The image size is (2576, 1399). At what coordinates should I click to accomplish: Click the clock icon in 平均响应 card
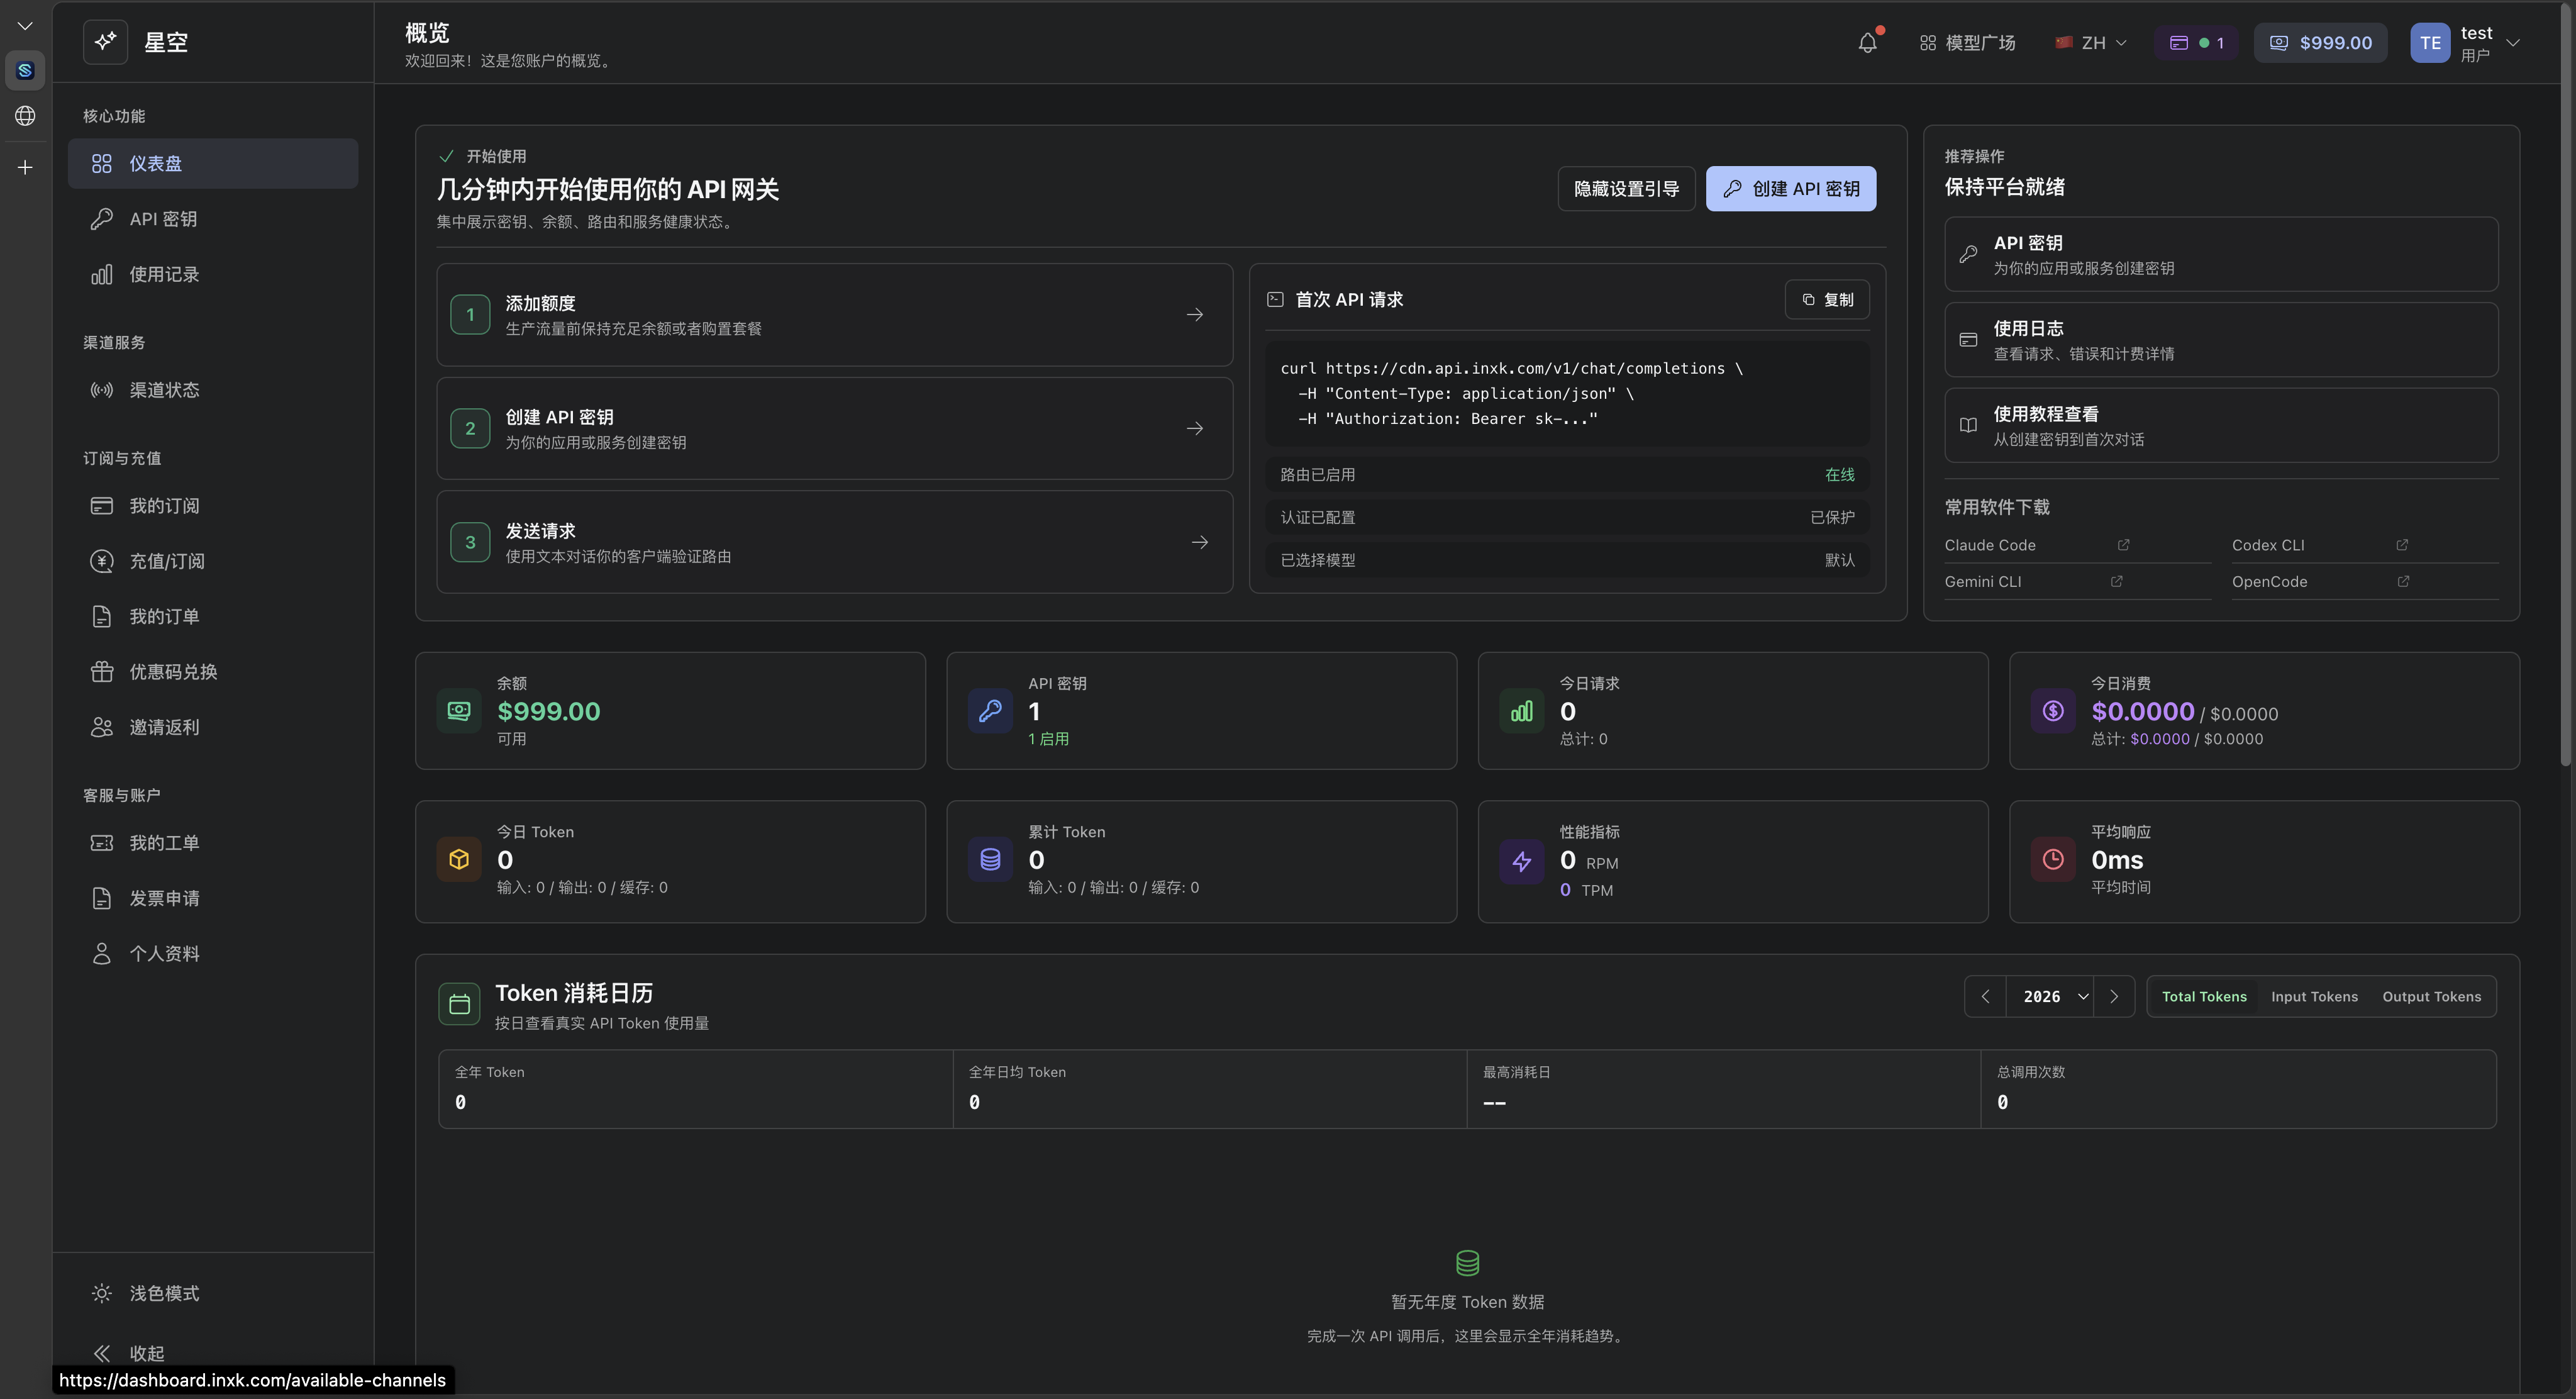point(2053,859)
